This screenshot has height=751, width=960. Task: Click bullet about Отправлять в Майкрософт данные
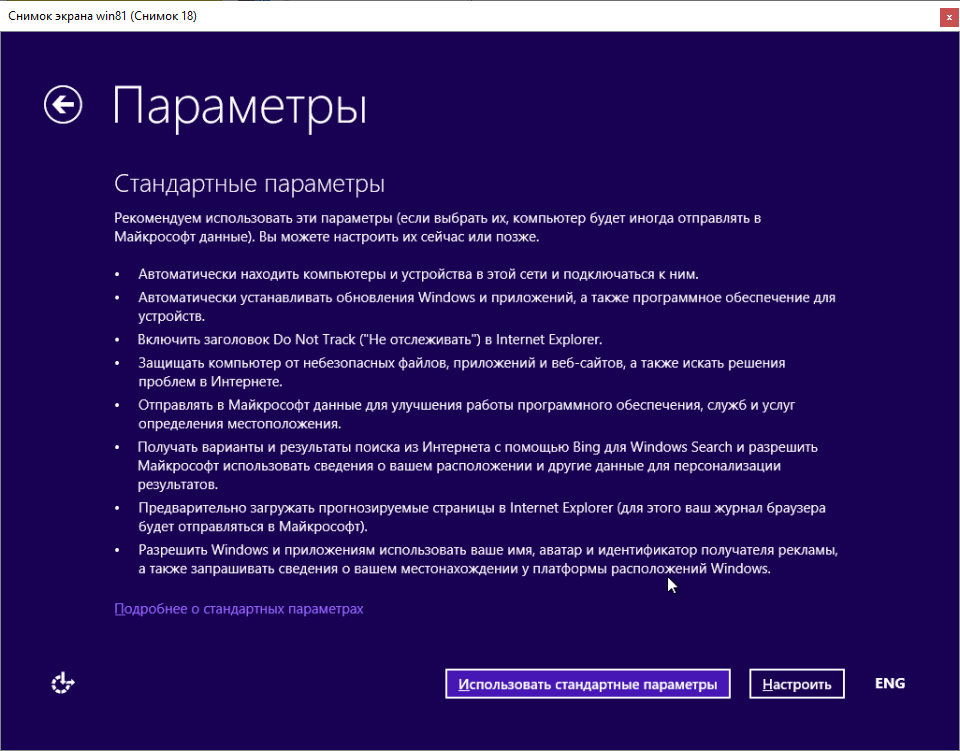pyautogui.click(x=467, y=414)
